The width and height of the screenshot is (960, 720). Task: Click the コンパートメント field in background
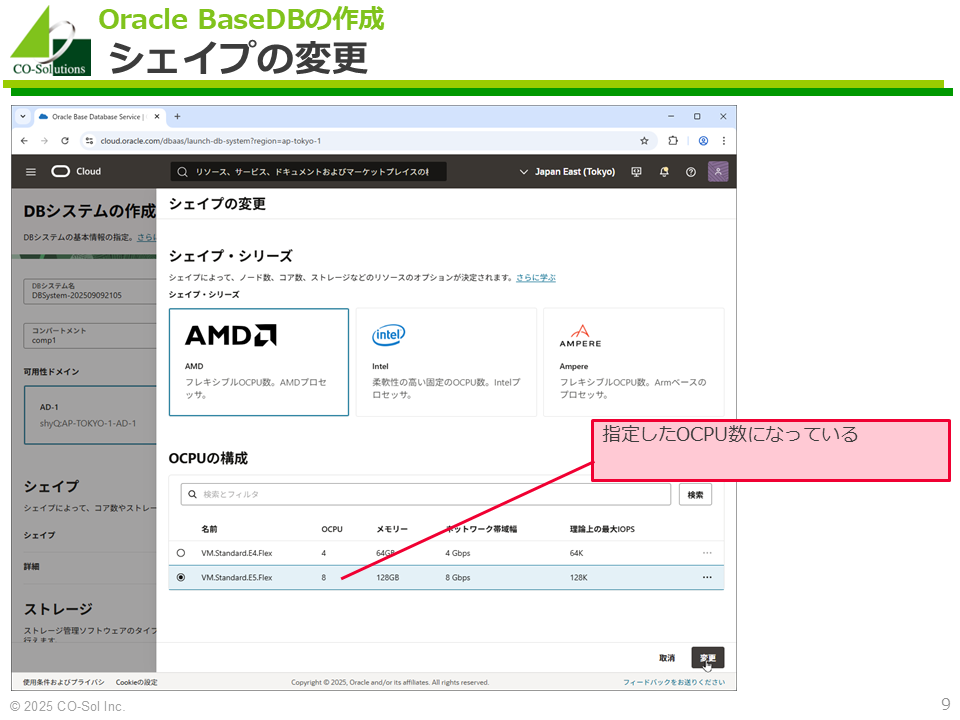coord(90,336)
